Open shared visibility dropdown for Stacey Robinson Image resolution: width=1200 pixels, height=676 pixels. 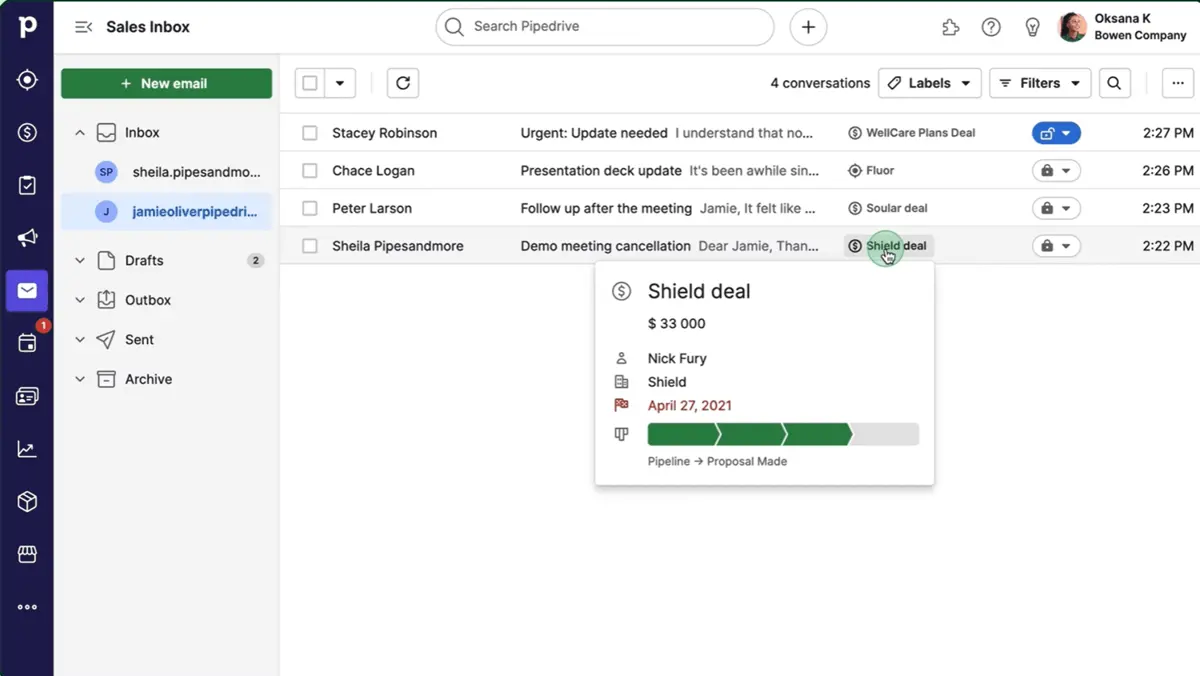tap(1056, 133)
